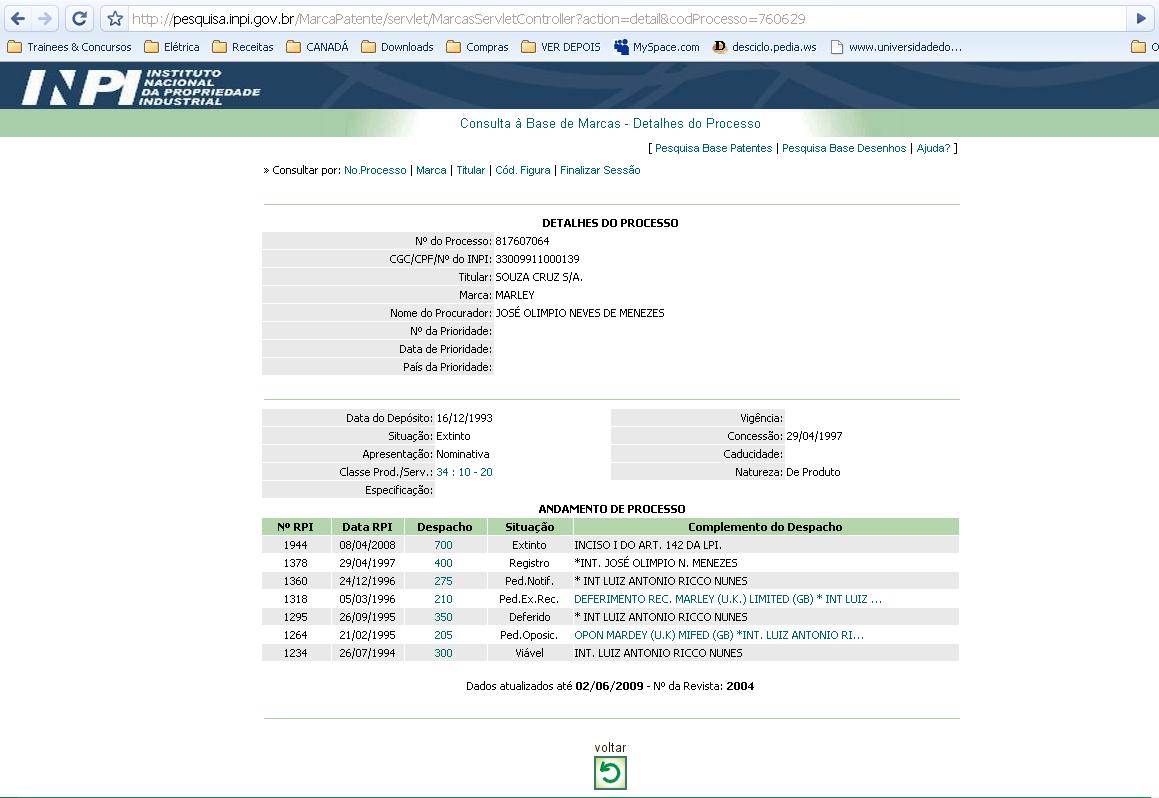This screenshot has height=798, width=1159.
Task: Open the desciclo.pedia.ws bookmark
Action: (x=765, y=47)
